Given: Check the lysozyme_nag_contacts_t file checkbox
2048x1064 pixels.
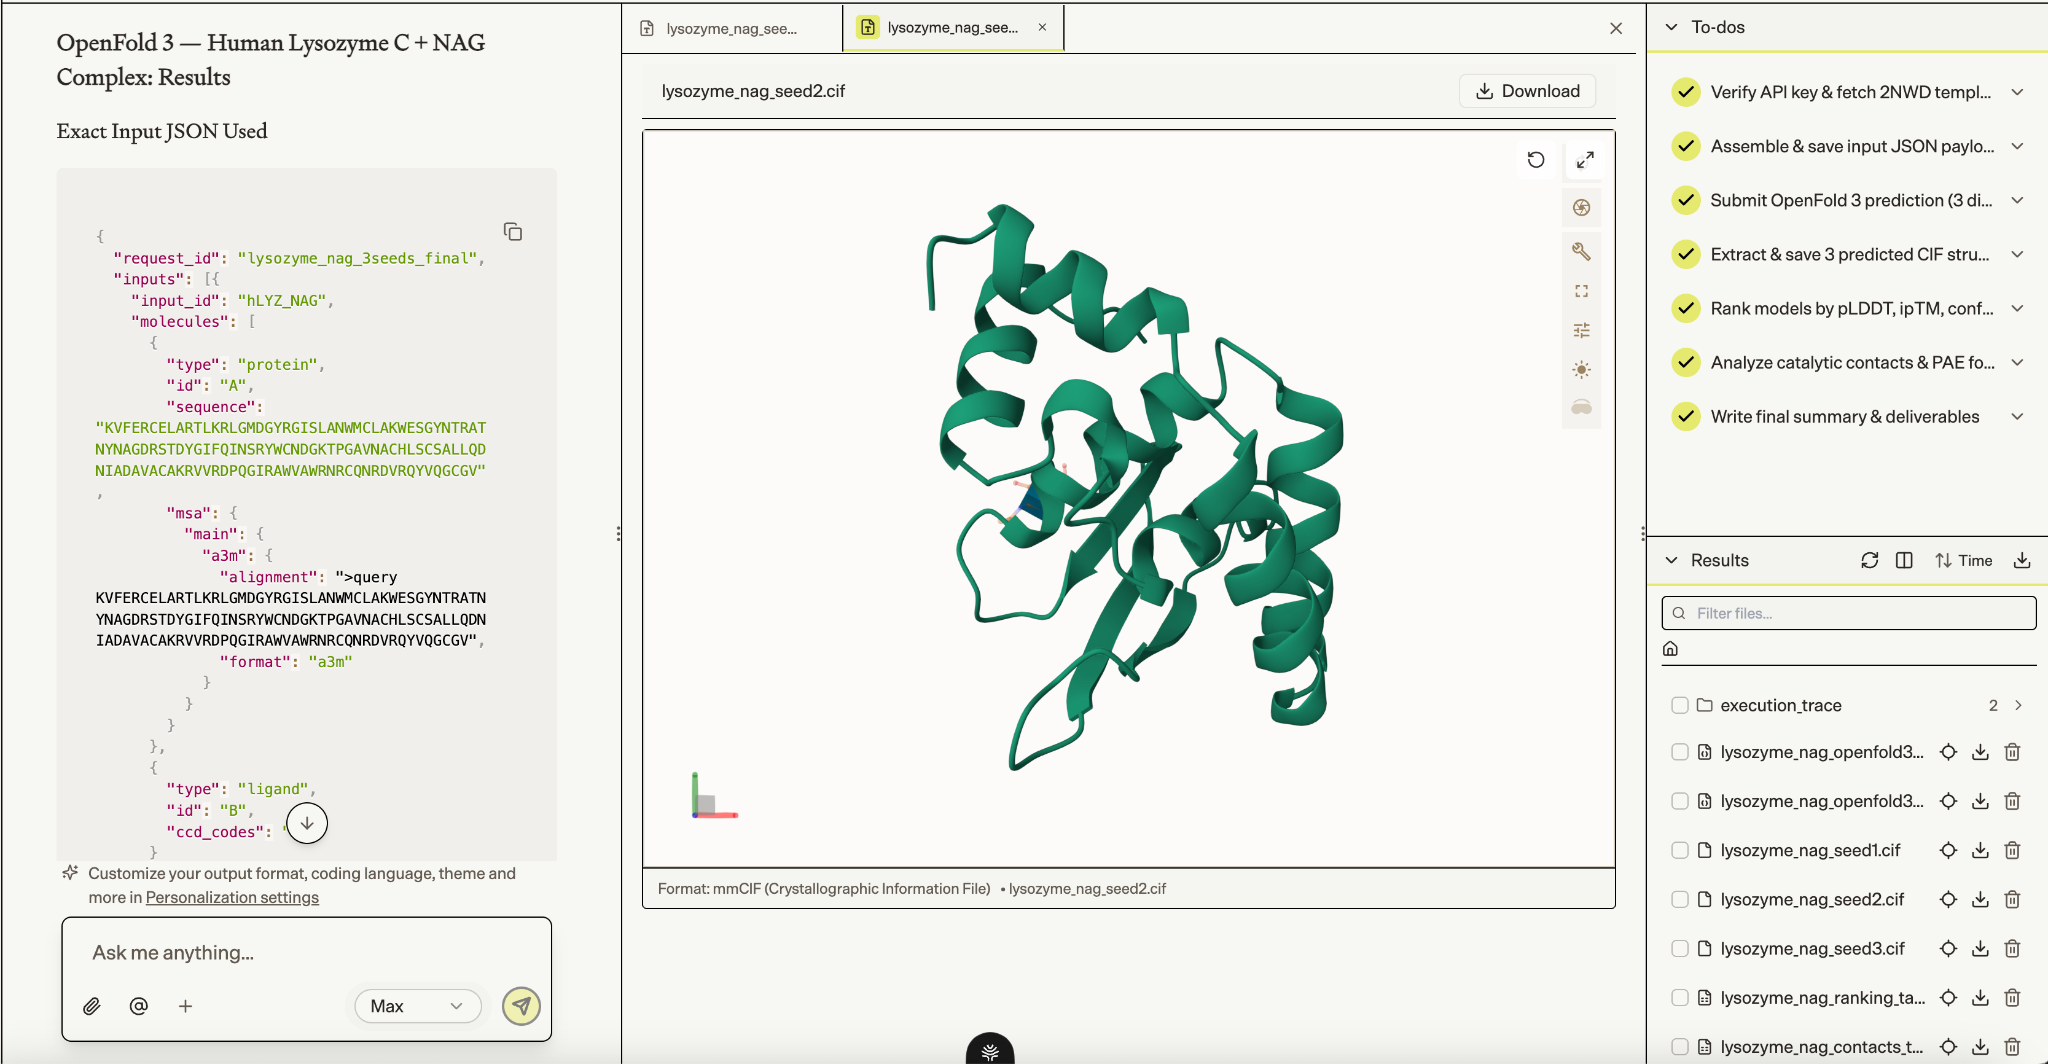Looking at the screenshot, I should point(1680,1047).
